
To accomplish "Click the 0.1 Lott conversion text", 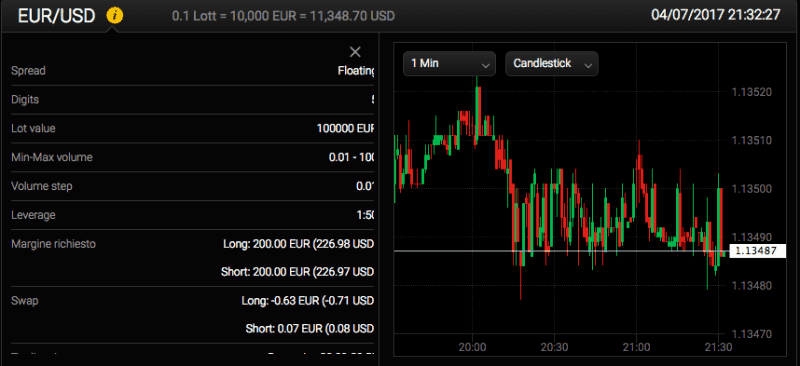I will (283, 16).
